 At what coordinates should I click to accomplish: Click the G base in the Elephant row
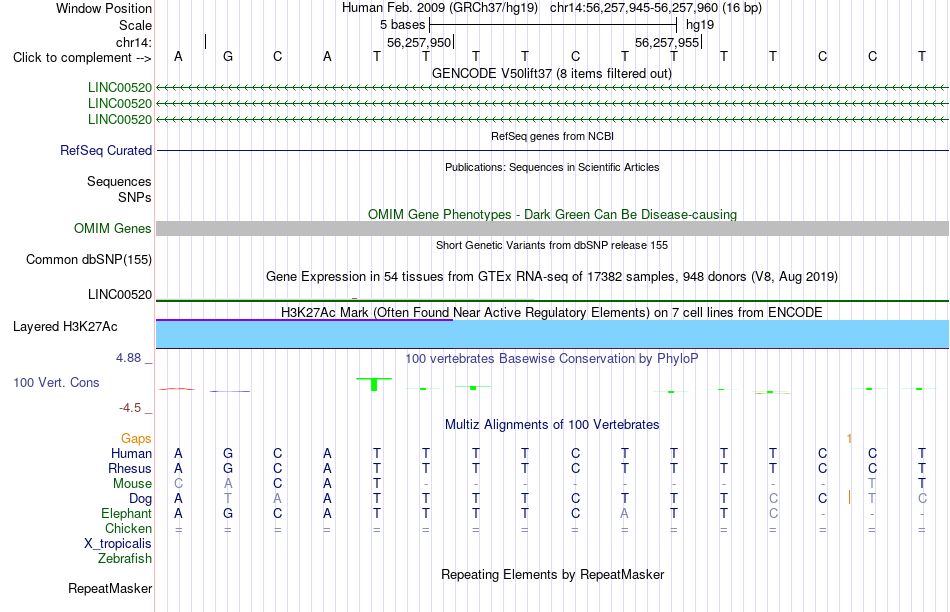(228, 513)
